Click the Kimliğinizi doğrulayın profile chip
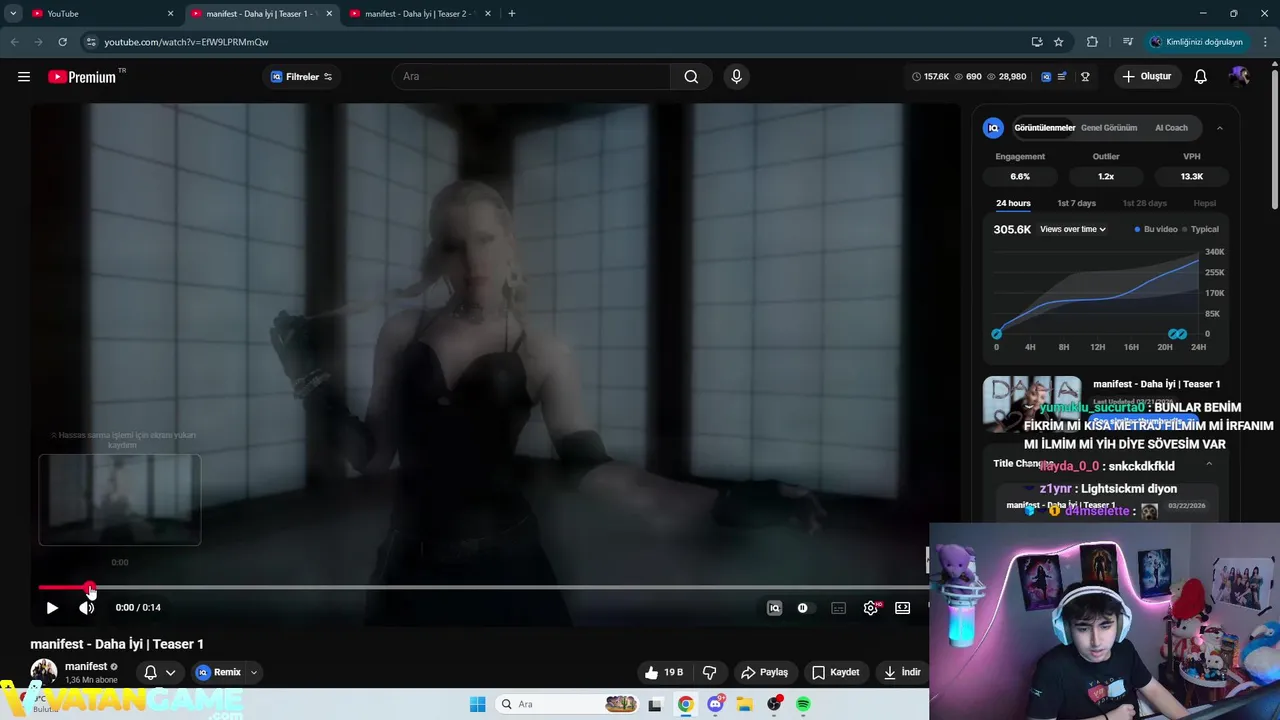Image resolution: width=1280 pixels, height=720 pixels. click(x=1196, y=42)
